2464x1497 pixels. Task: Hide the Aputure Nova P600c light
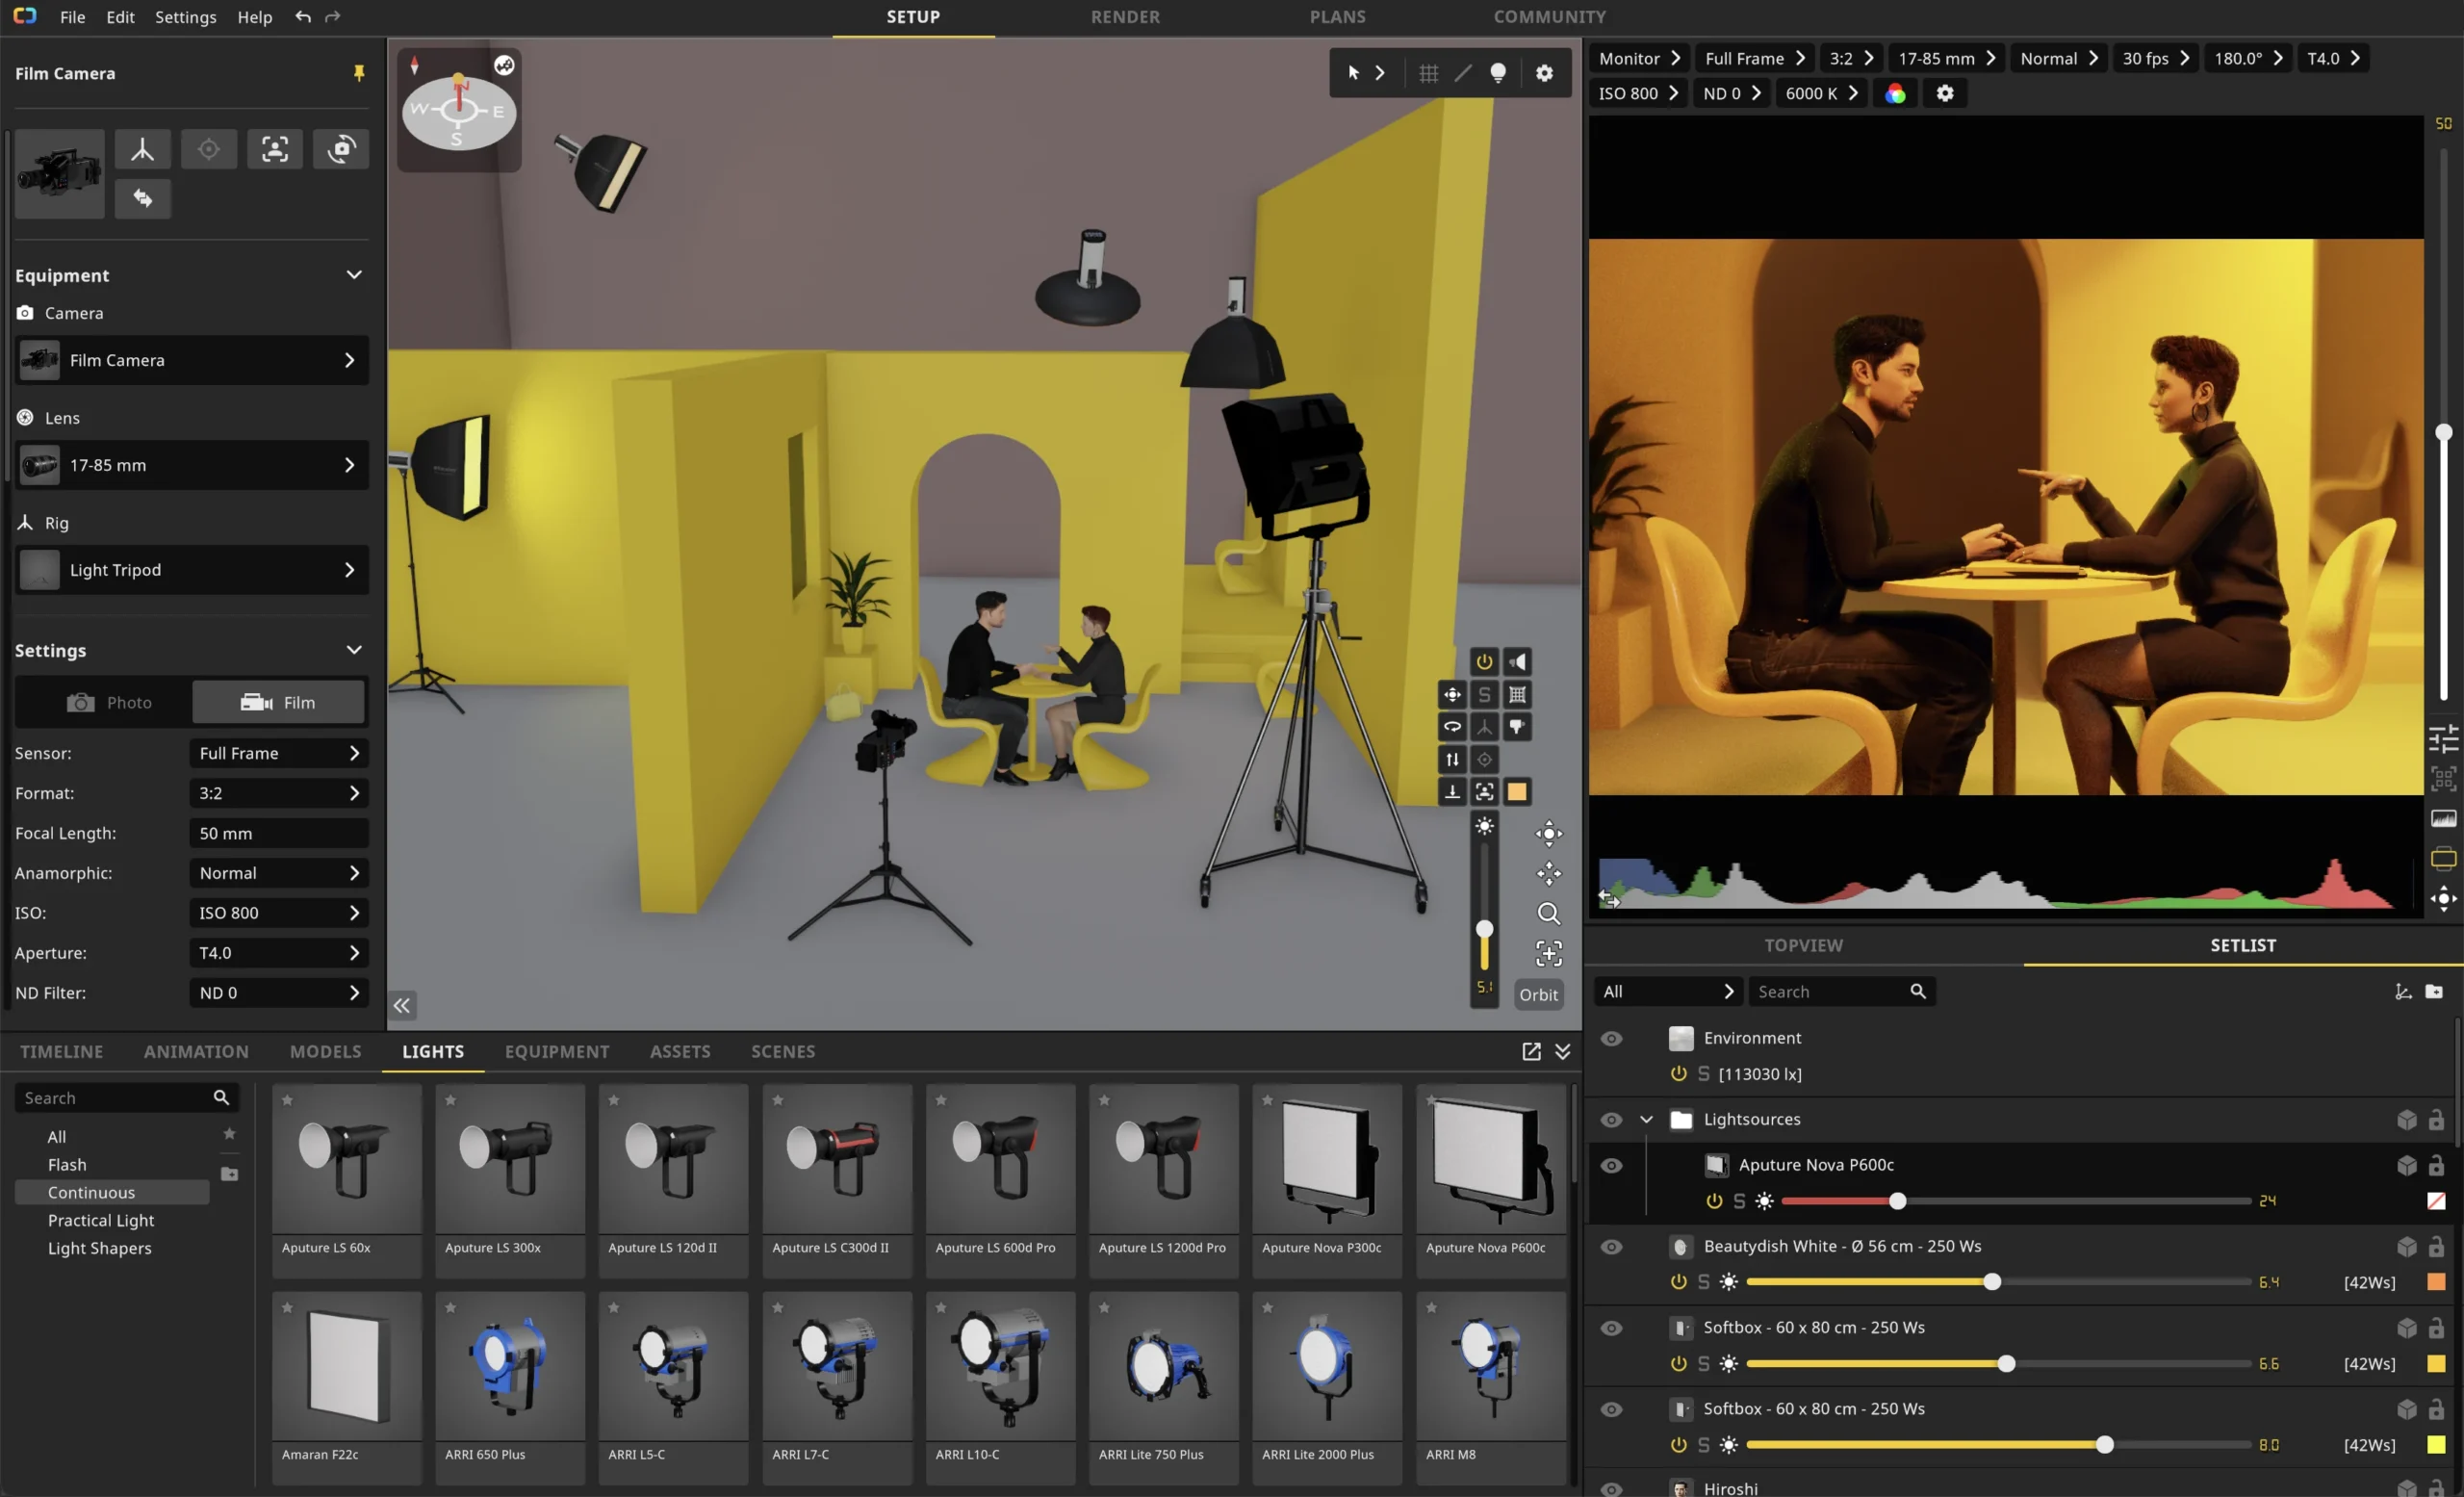point(1611,1166)
